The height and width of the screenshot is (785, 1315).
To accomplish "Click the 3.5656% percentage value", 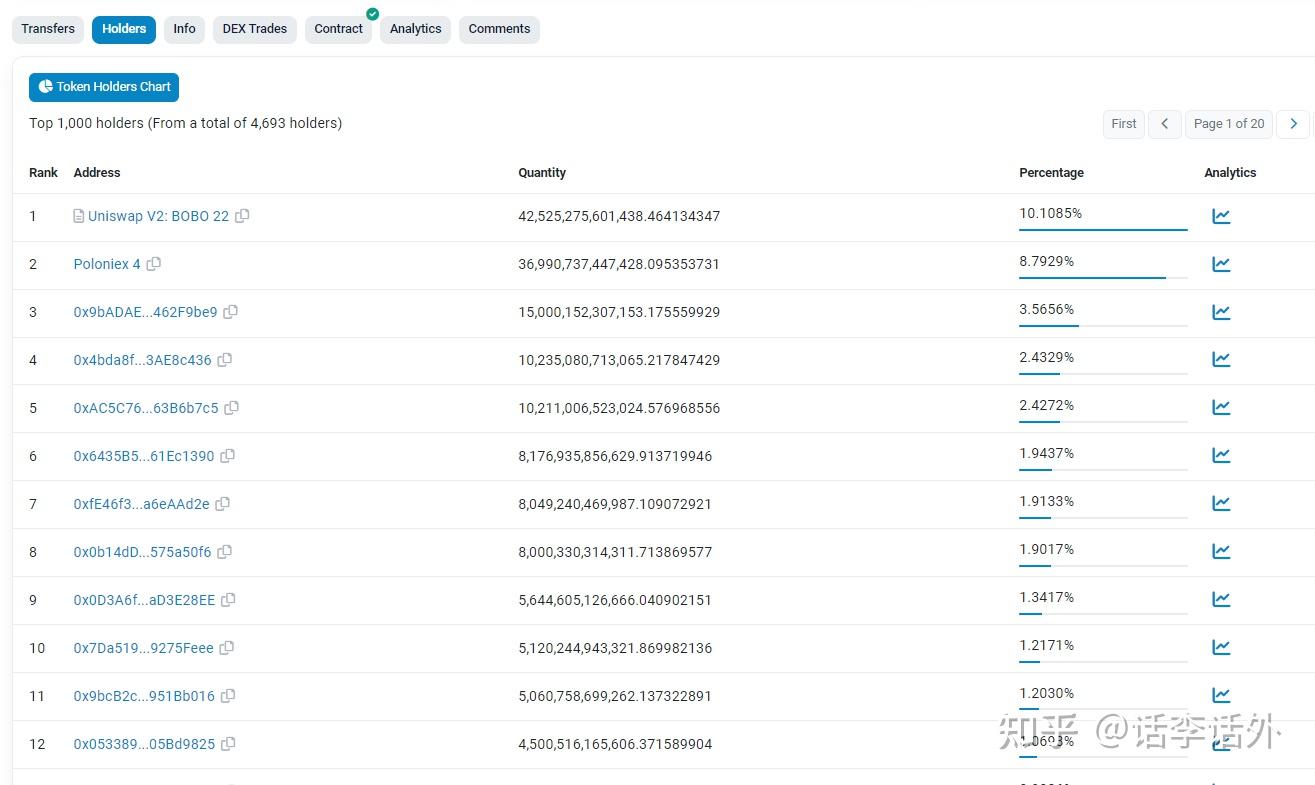I will tap(1046, 309).
